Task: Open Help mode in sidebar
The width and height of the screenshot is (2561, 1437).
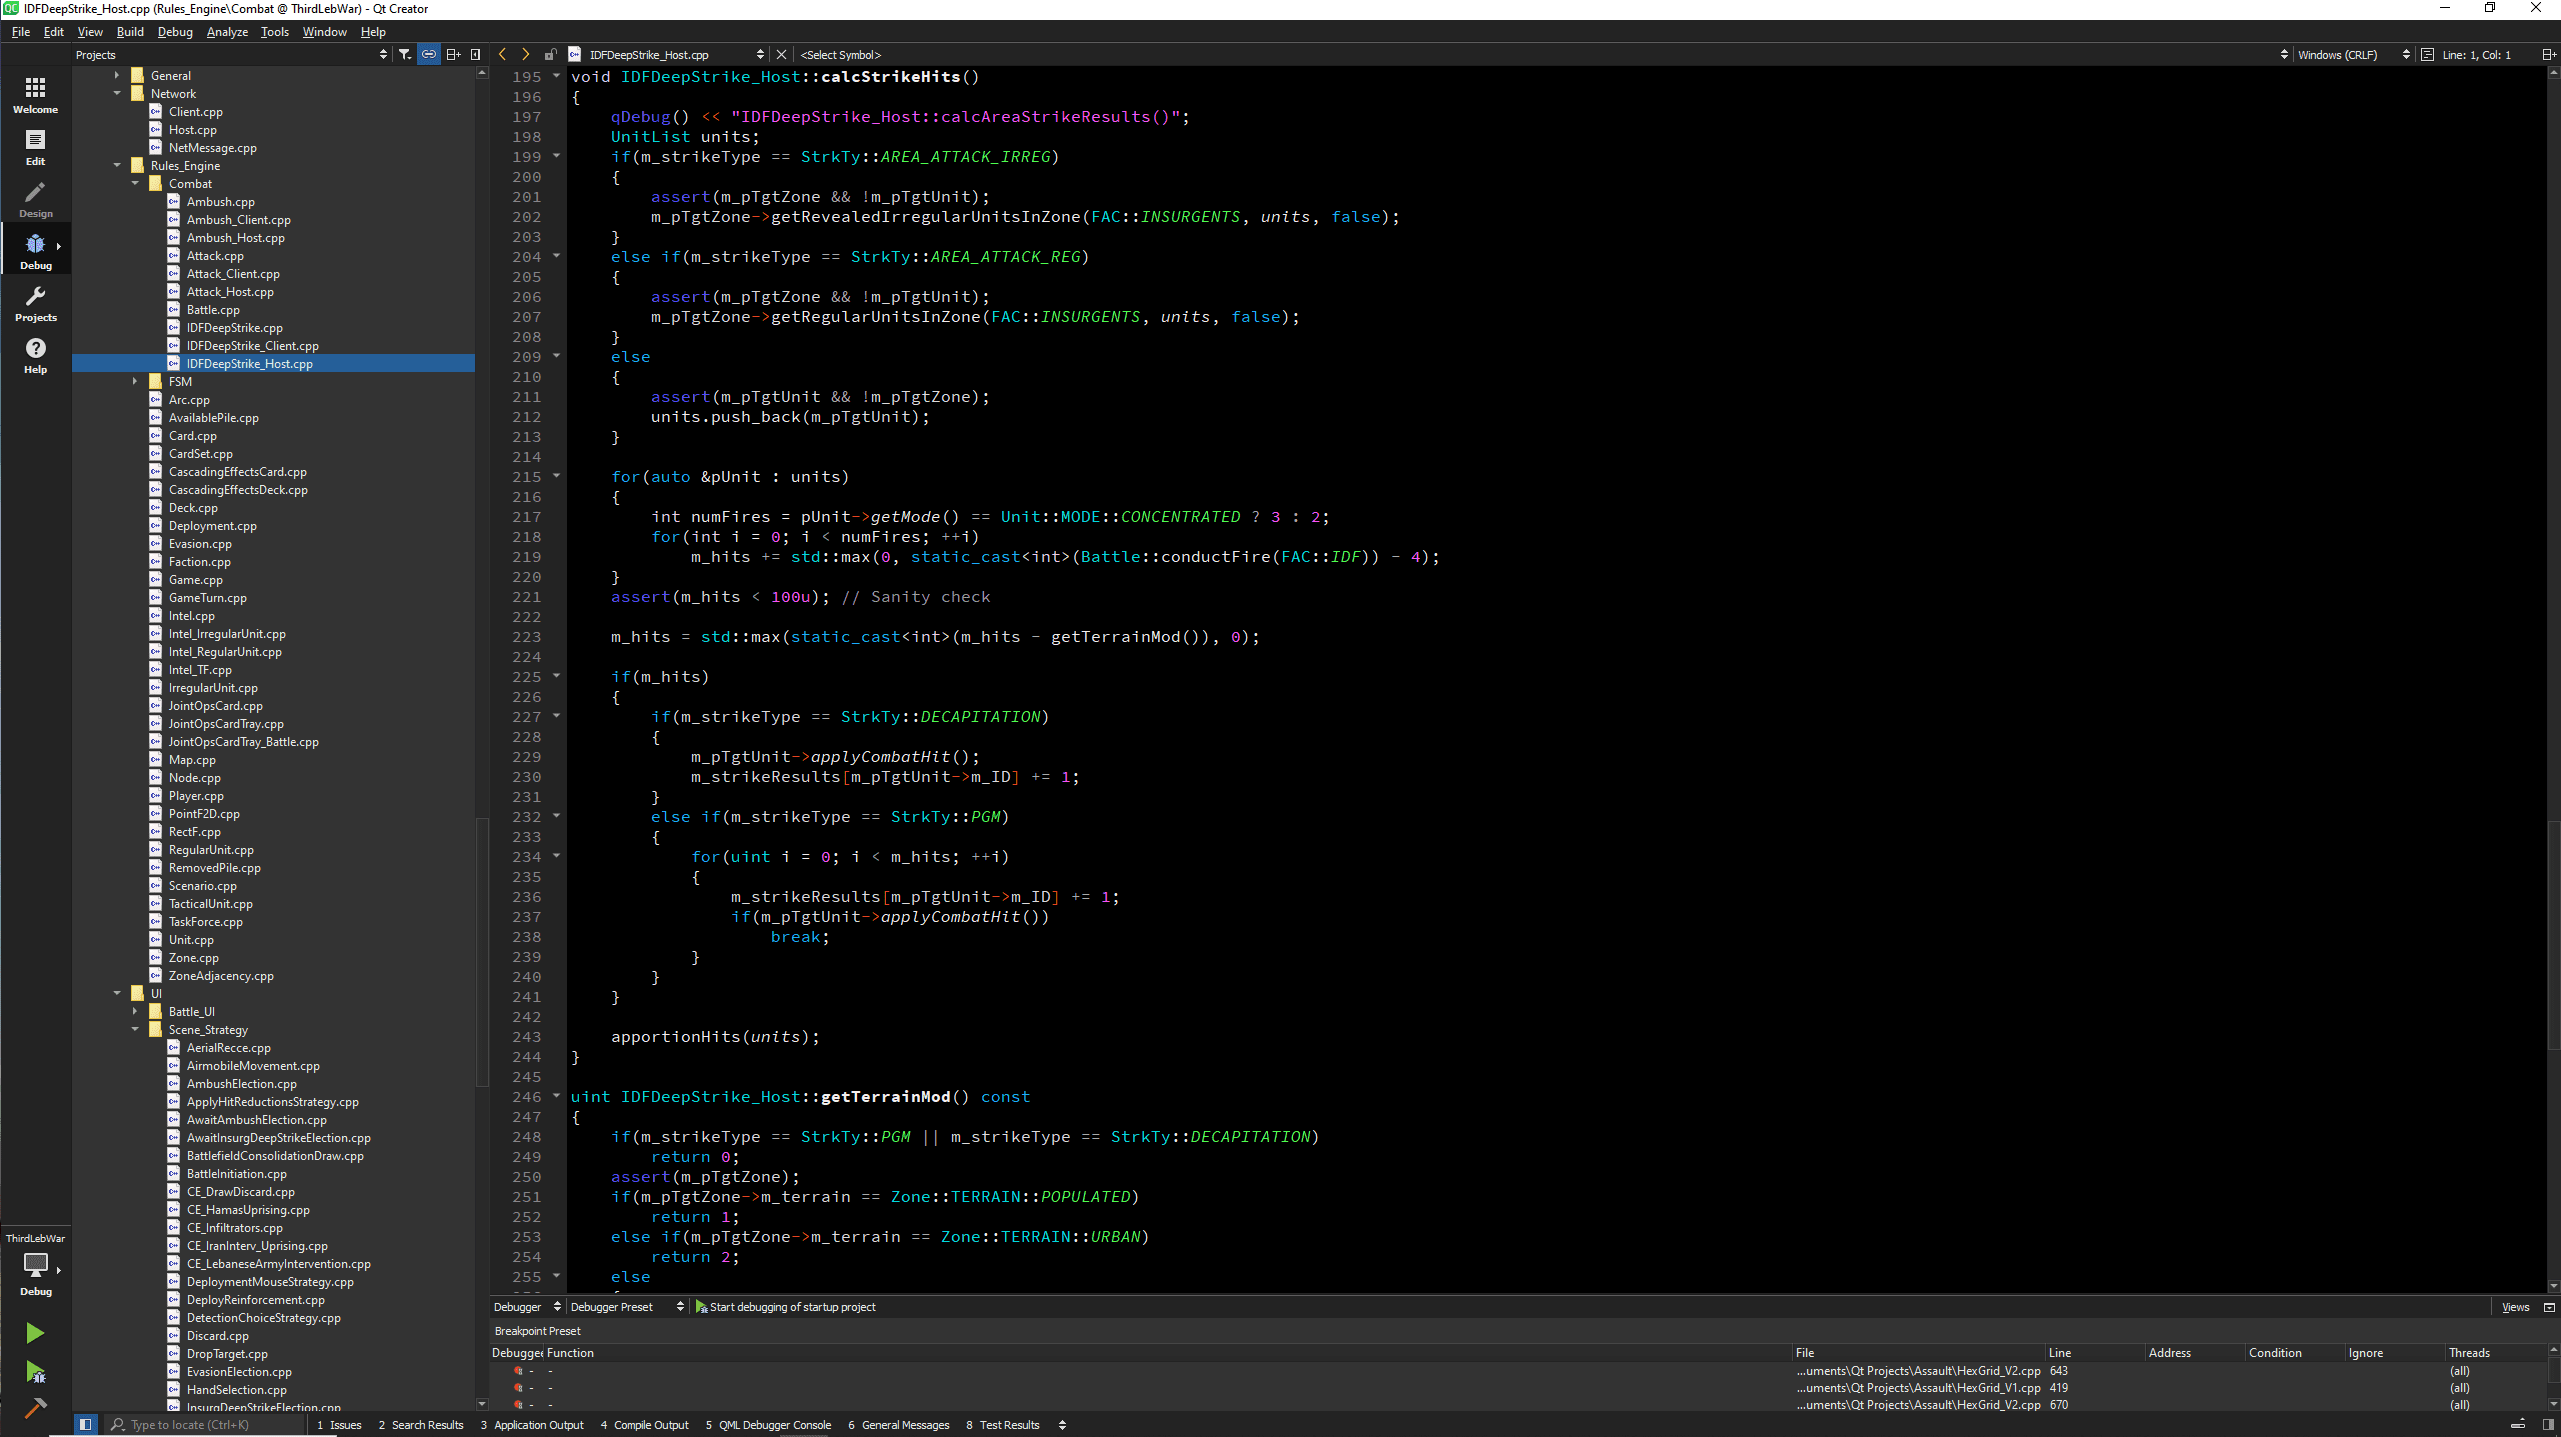Action: click(x=35, y=355)
